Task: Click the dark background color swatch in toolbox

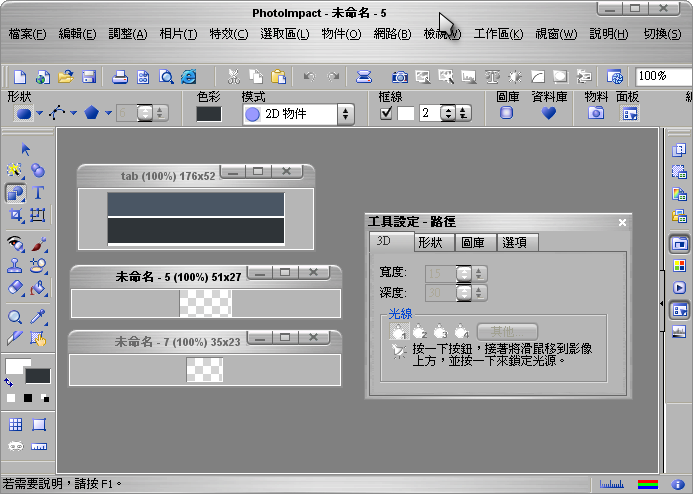Action: click(38, 376)
